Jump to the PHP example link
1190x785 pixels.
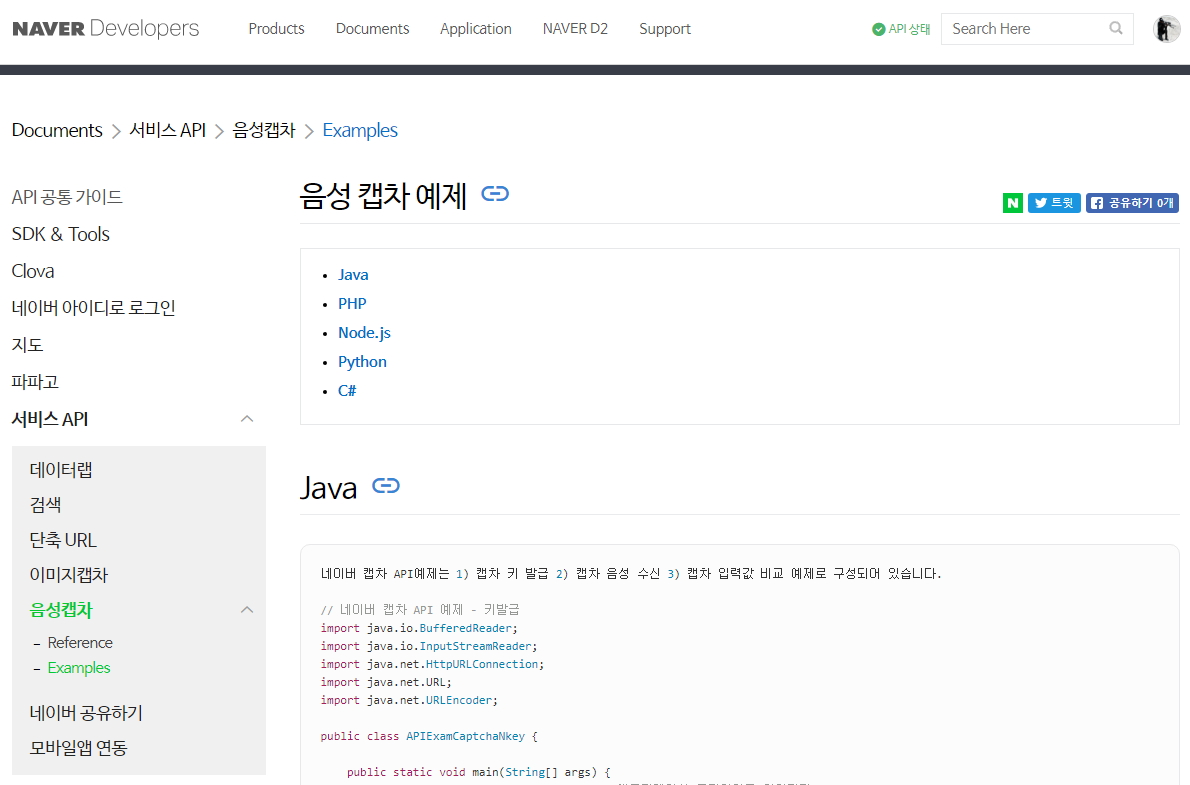pos(352,304)
